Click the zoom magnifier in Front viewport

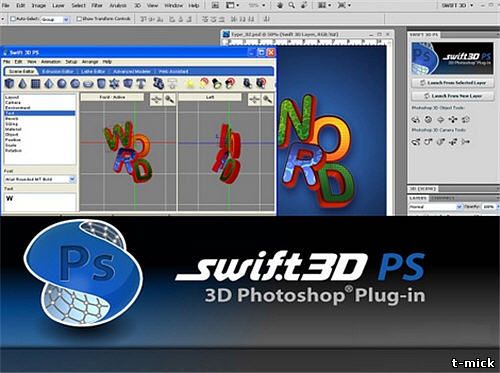[170, 99]
